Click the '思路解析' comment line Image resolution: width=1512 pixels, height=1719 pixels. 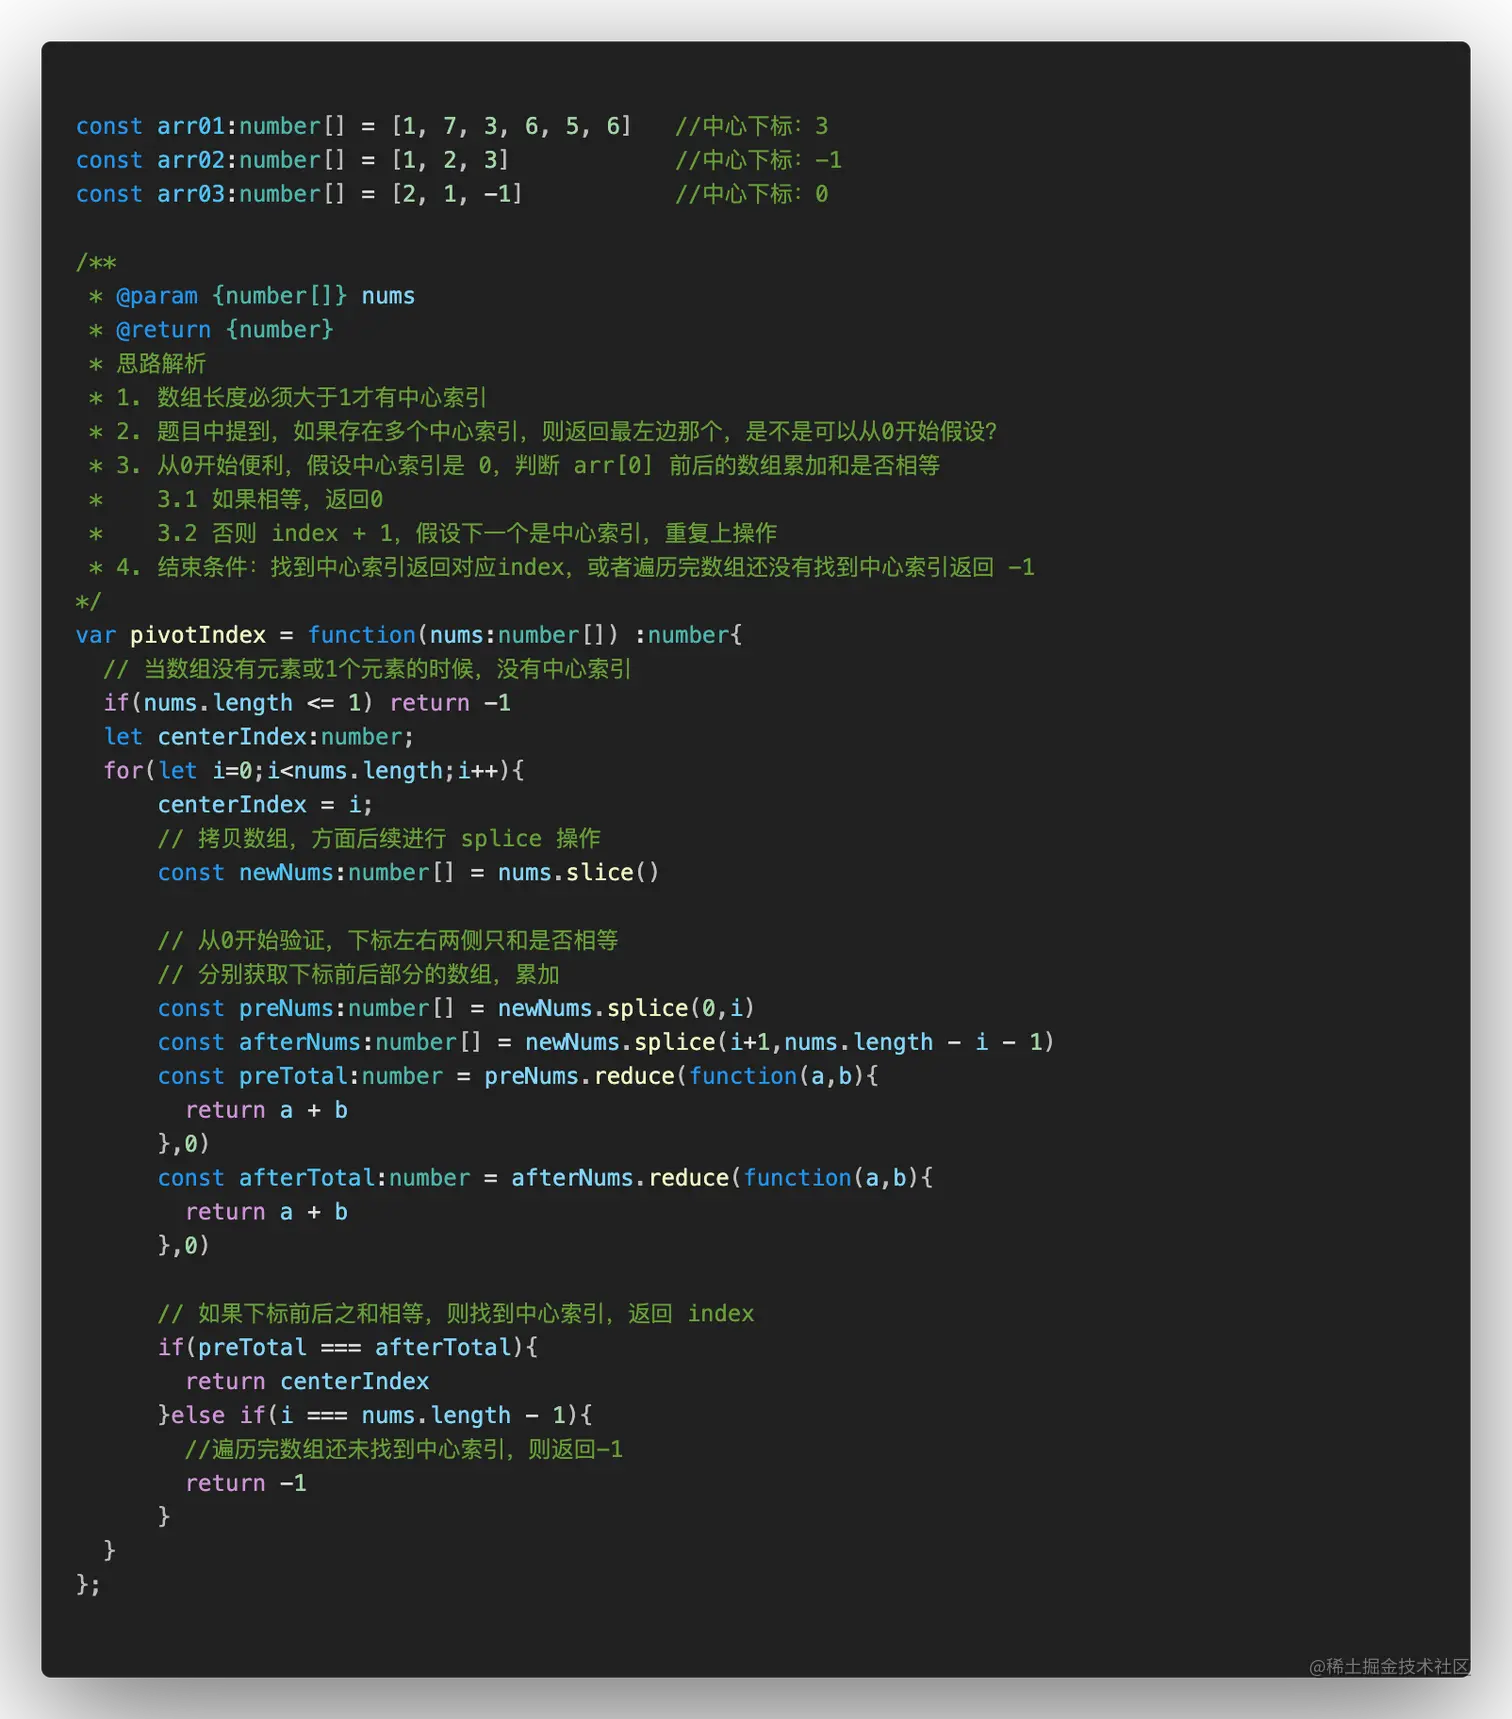(147, 364)
